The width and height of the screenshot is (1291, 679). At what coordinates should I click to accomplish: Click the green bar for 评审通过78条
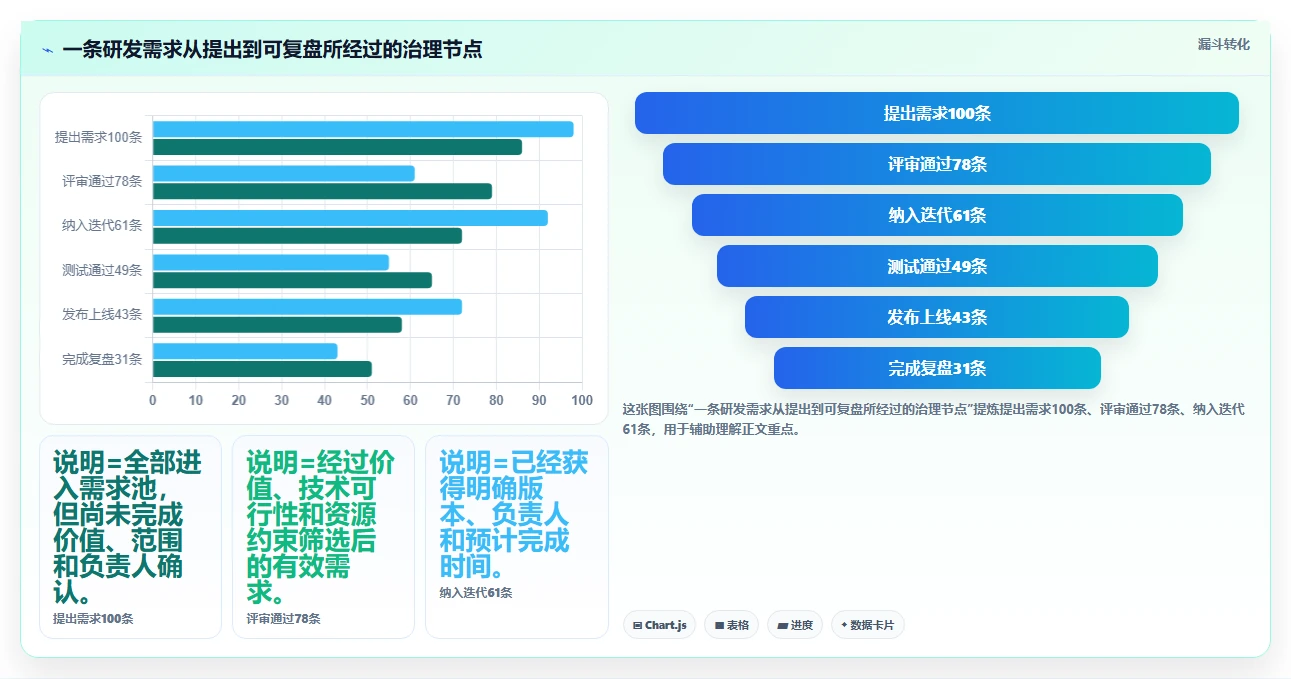tap(322, 191)
